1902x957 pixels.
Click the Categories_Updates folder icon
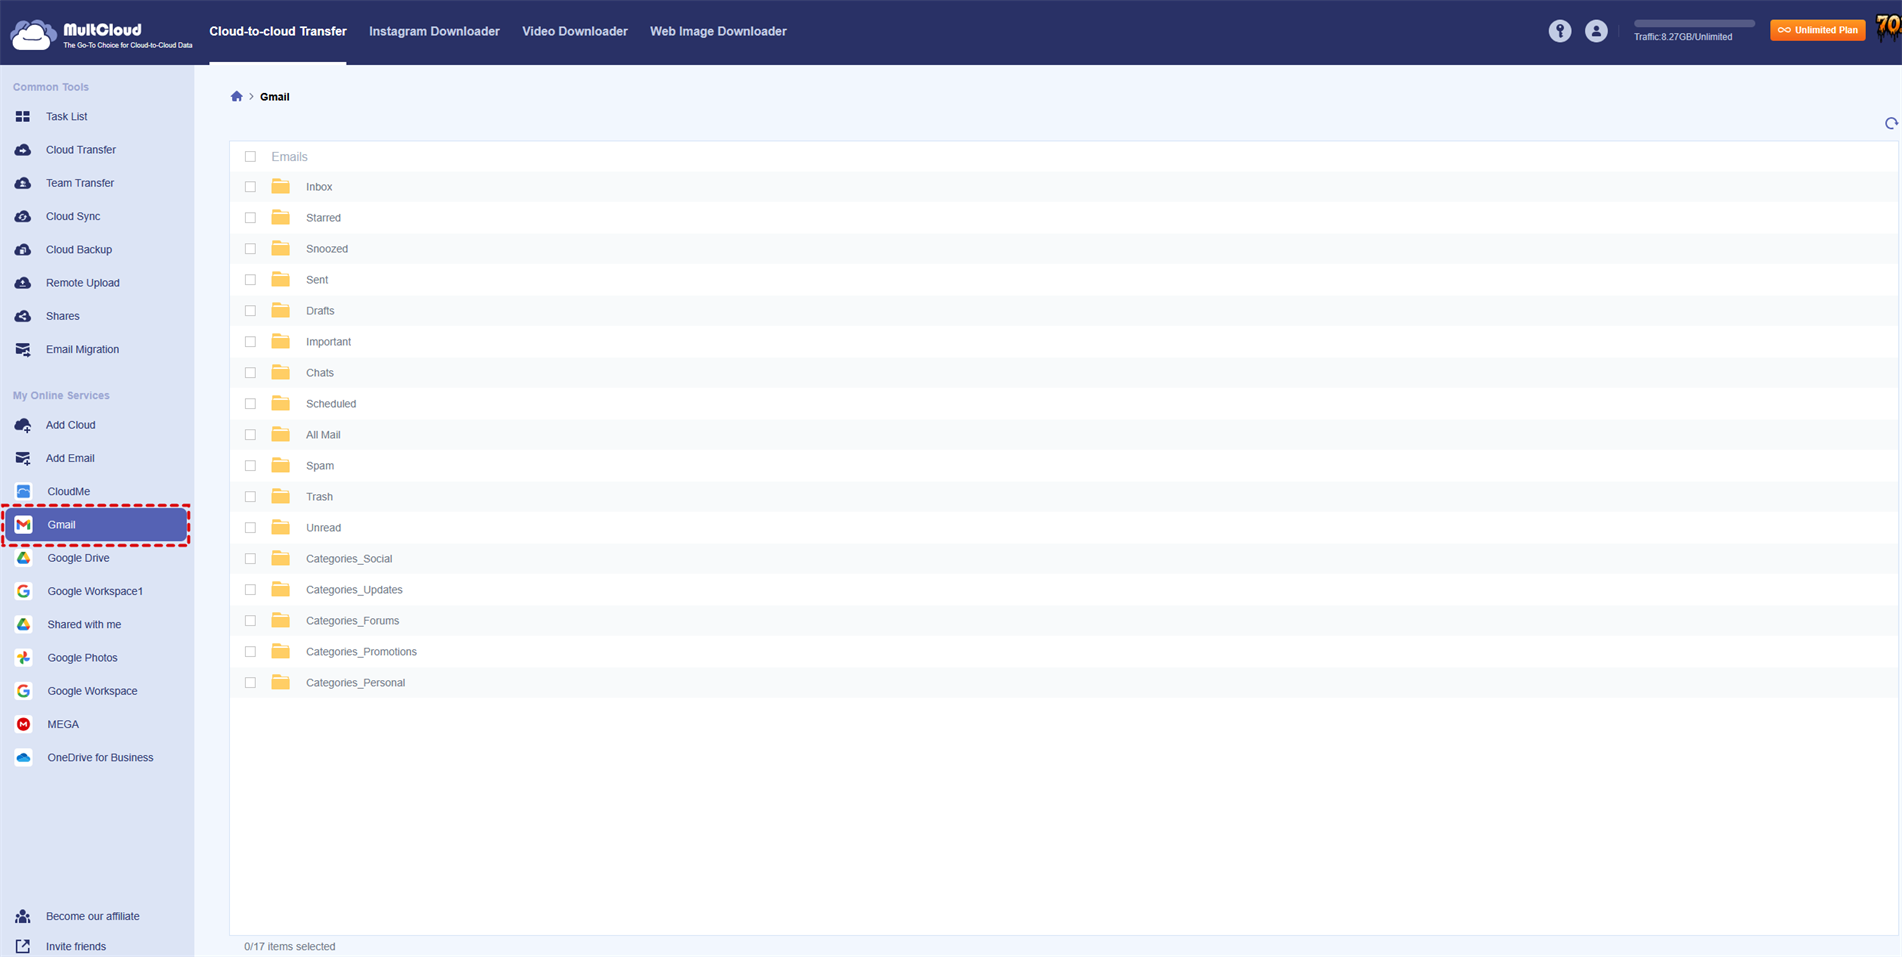pos(281,589)
